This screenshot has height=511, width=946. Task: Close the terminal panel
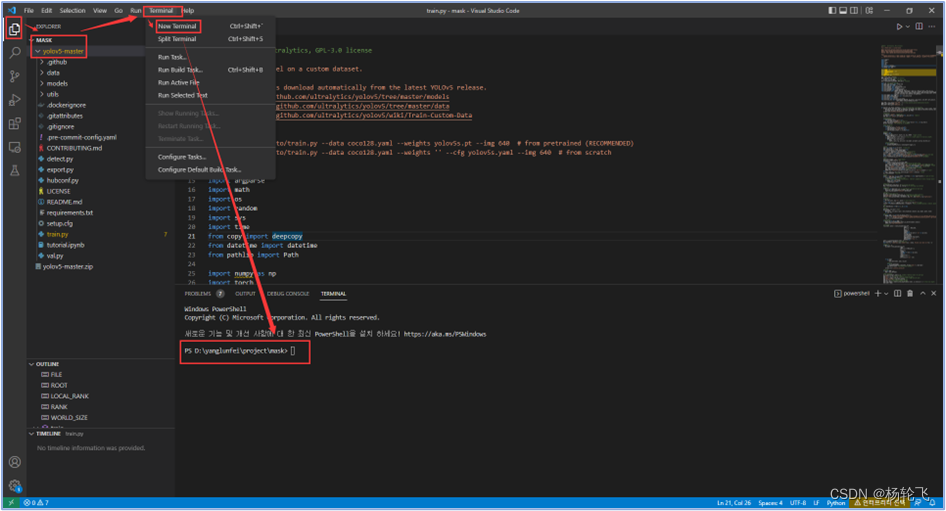click(x=933, y=293)
